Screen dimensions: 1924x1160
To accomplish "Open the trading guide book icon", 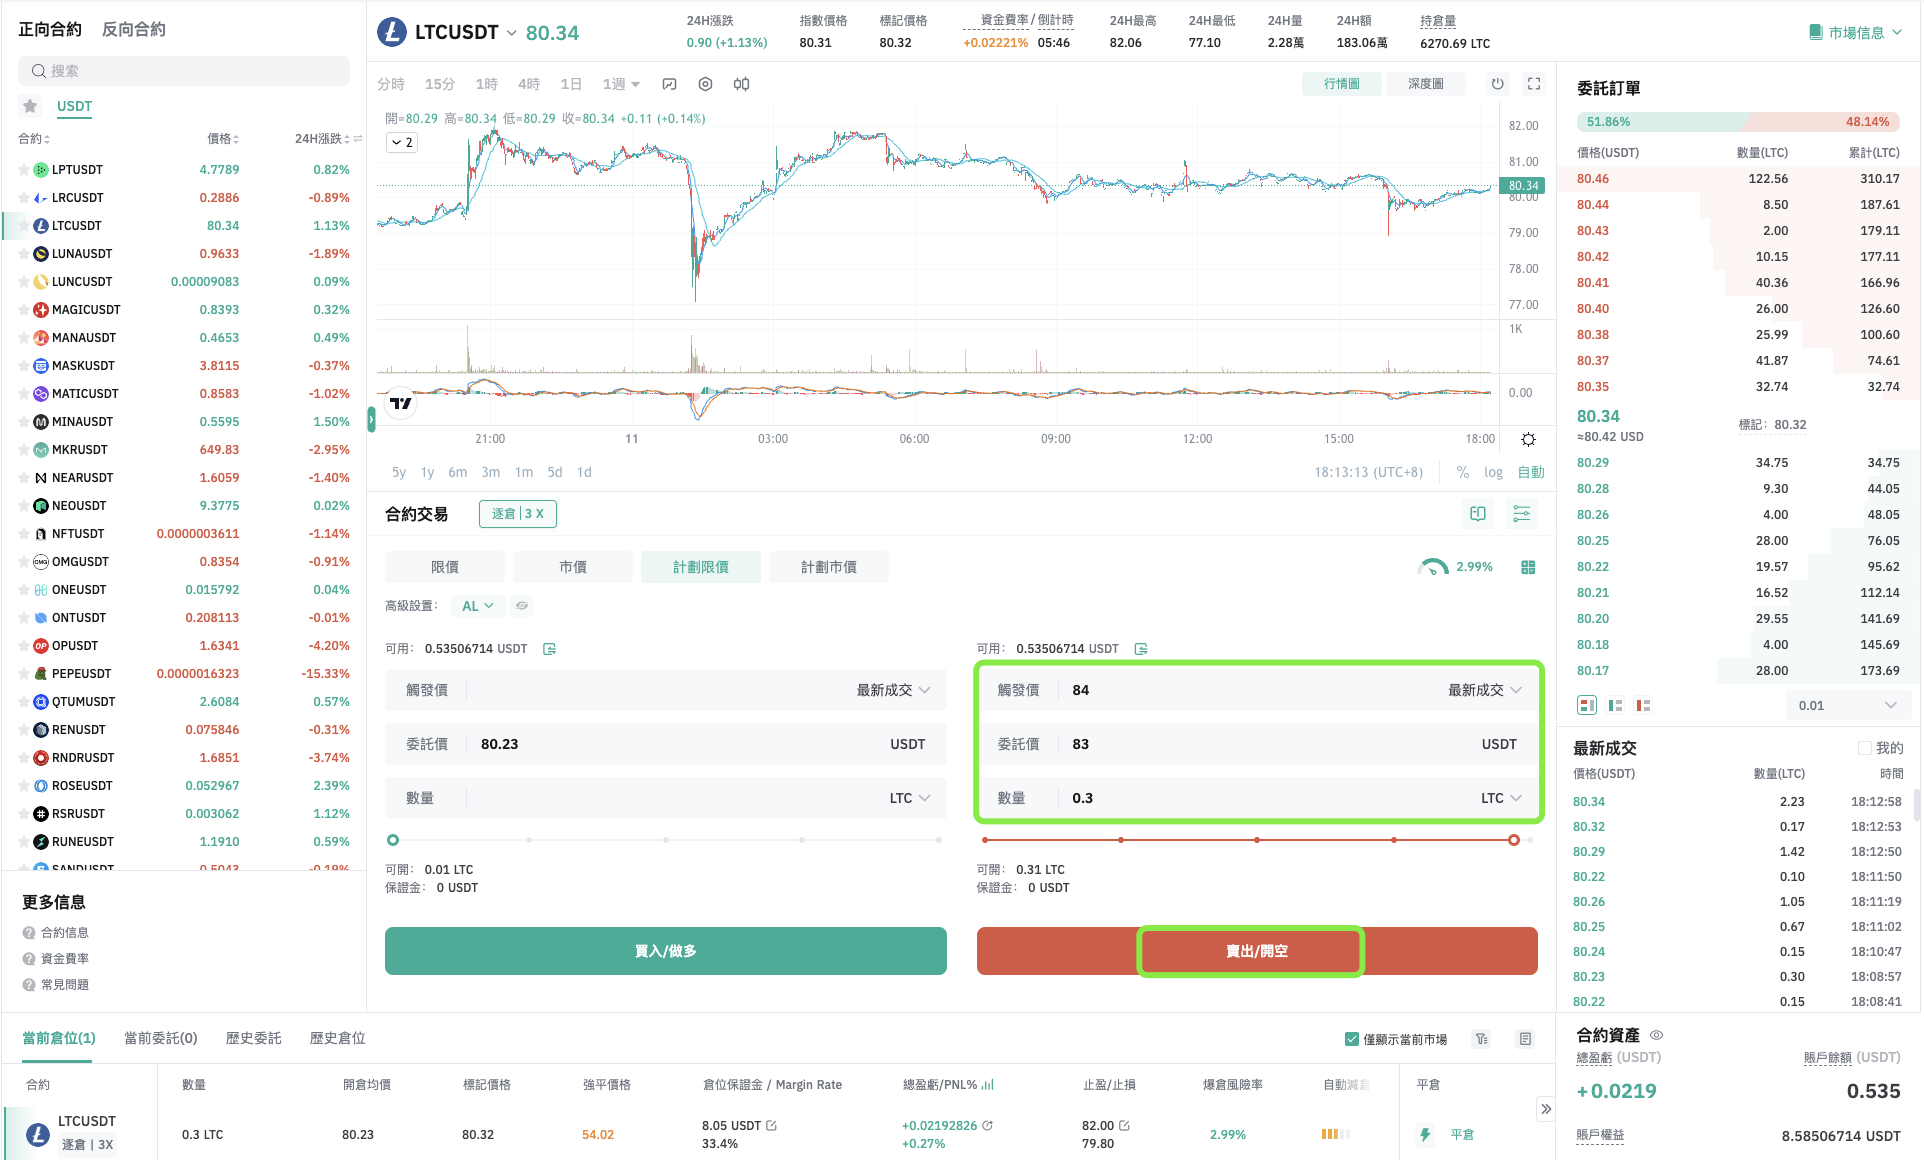I will (1478, 514).
